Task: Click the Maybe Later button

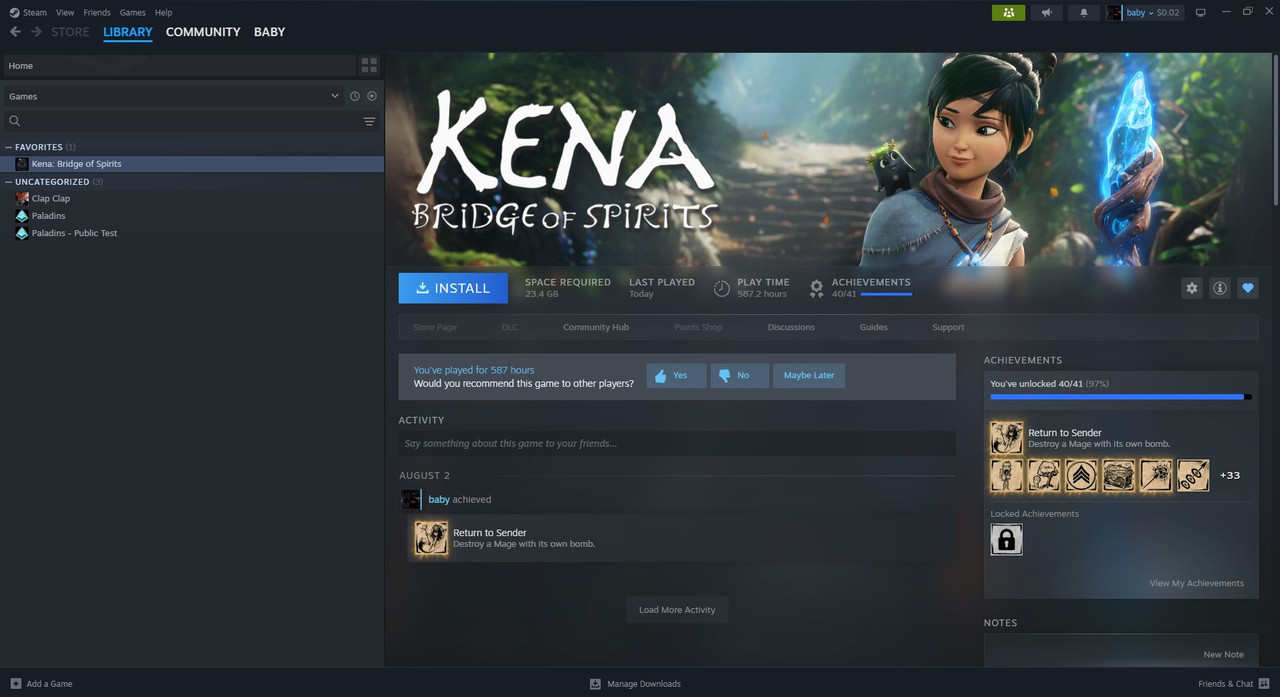Action: pyautogui.click(x=809, y=376)
